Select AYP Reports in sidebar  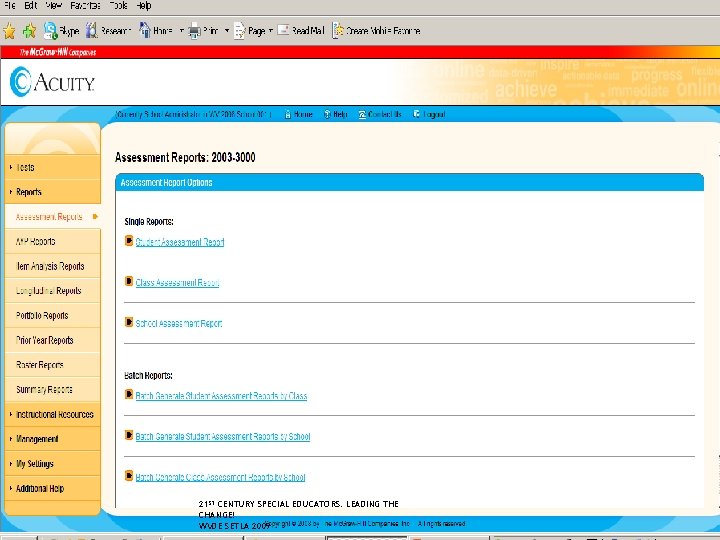pos(53,242)
